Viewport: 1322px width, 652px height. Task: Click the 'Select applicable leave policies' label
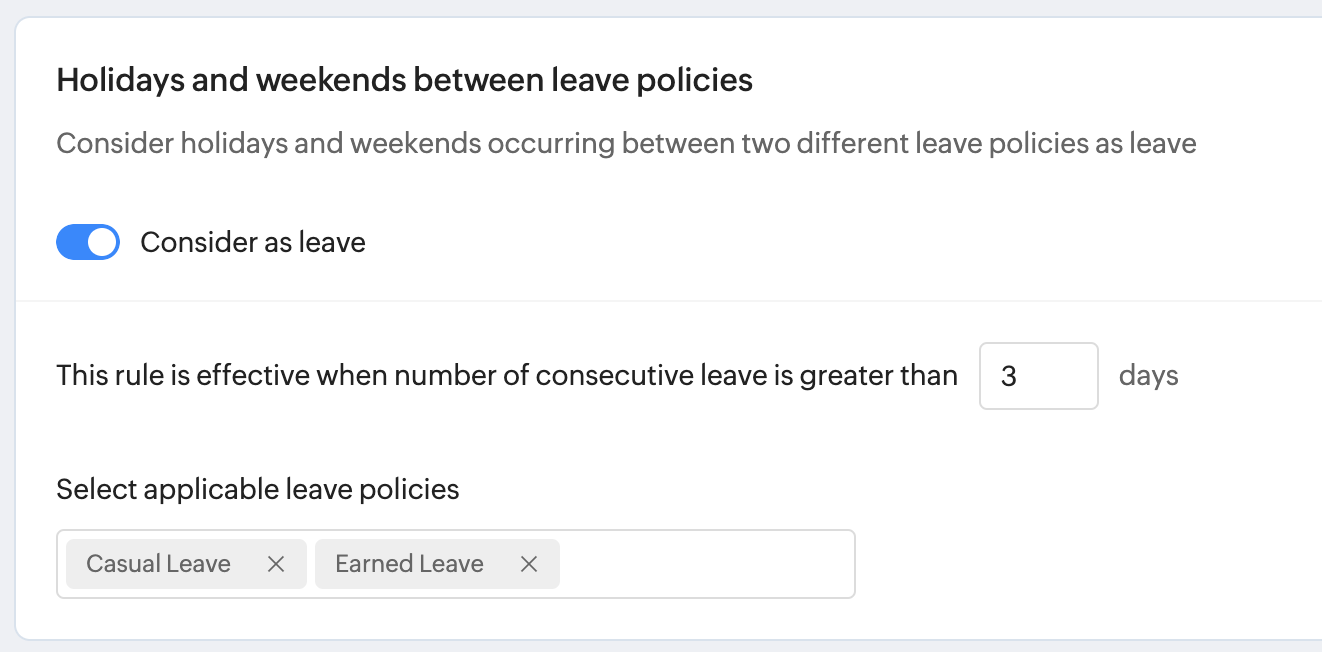[x=257, y=489]
